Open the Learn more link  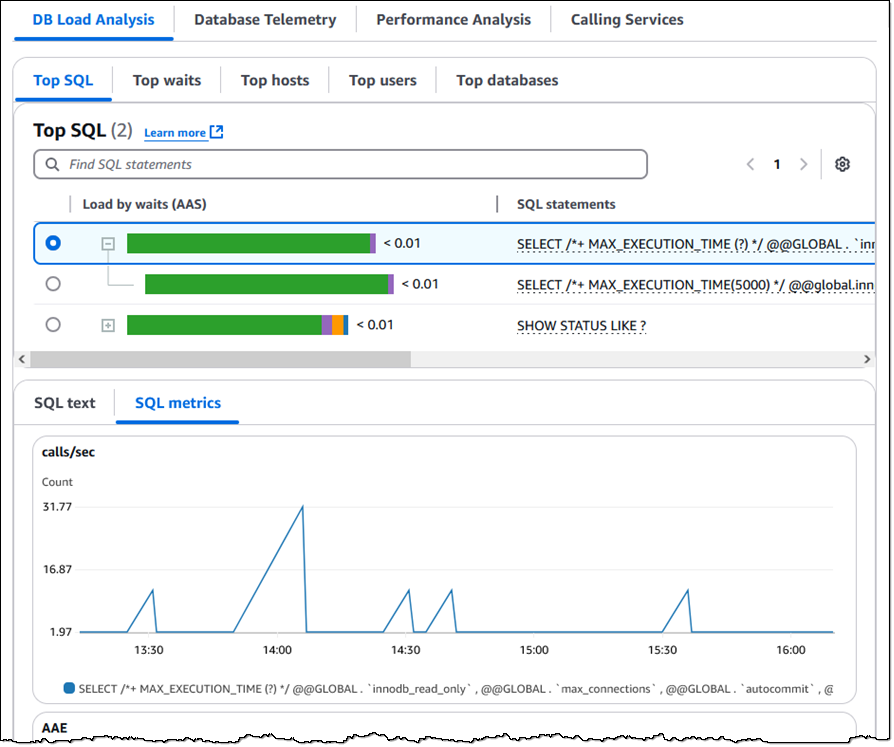[x=174, y=133]
